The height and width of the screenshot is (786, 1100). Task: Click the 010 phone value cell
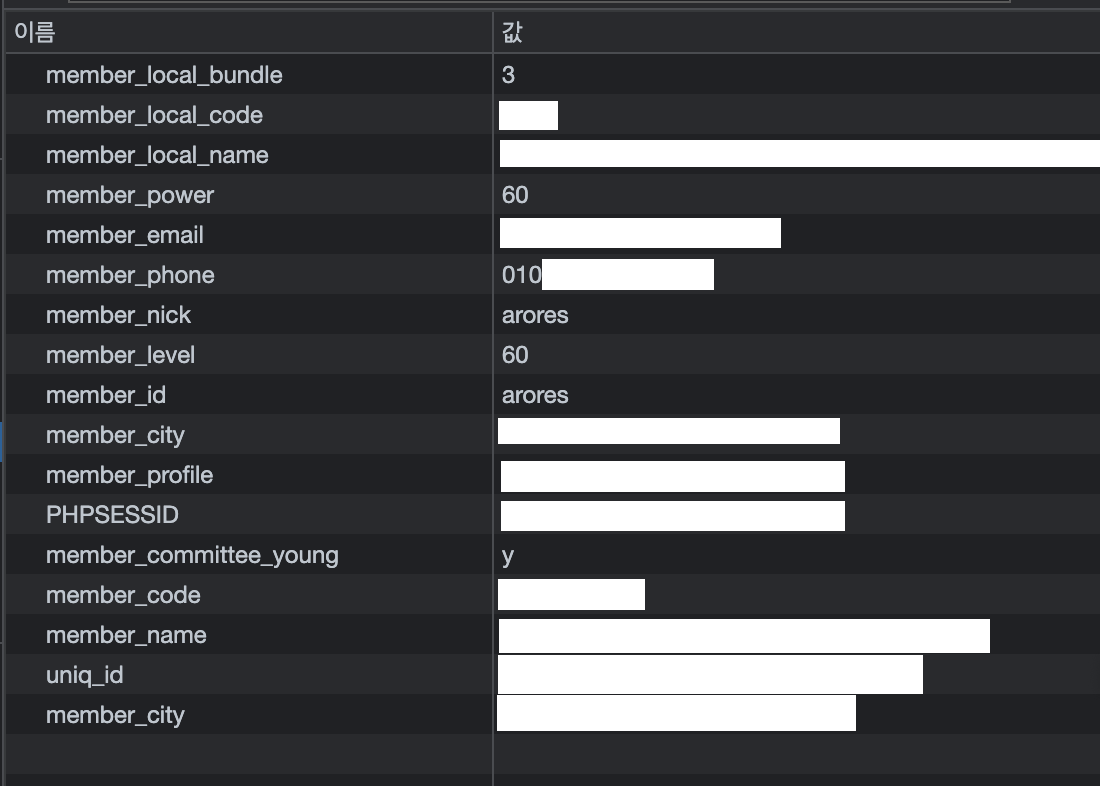point(522,275)
